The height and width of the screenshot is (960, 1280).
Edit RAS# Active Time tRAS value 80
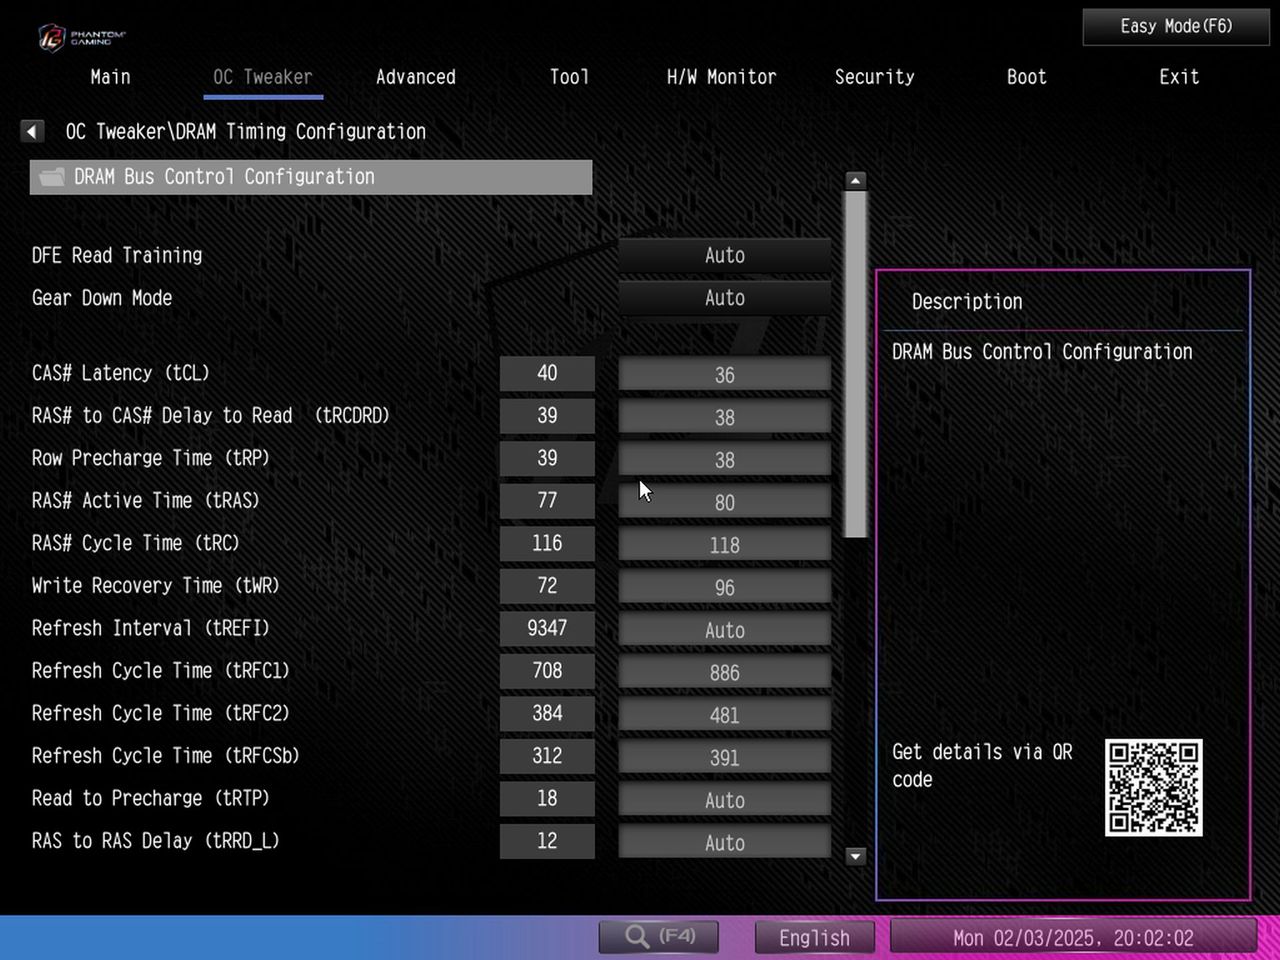(725, 502)
